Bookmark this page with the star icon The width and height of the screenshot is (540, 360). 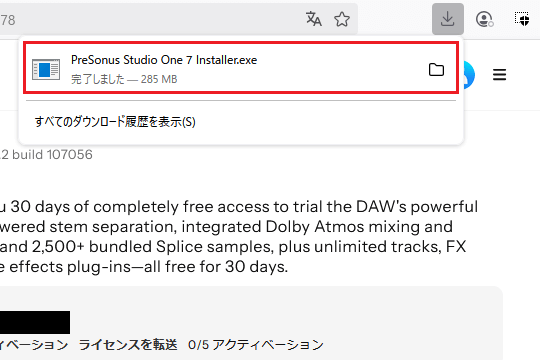342,19
